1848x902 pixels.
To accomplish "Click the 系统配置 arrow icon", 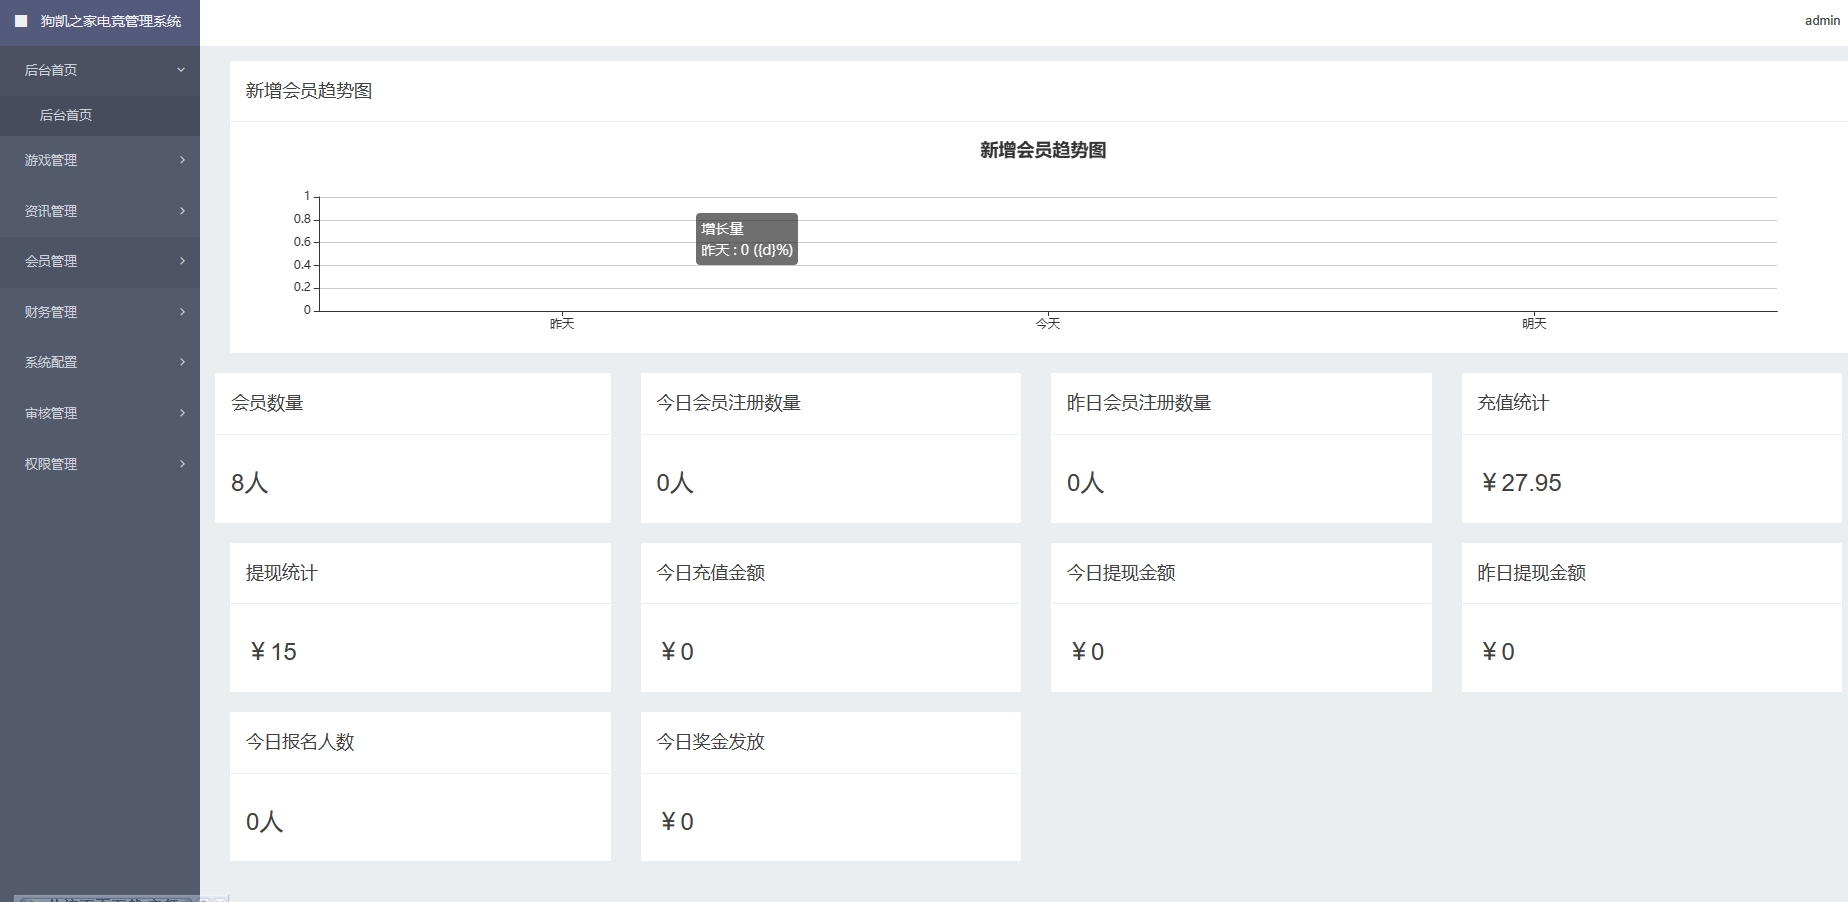I will (182, 362).
